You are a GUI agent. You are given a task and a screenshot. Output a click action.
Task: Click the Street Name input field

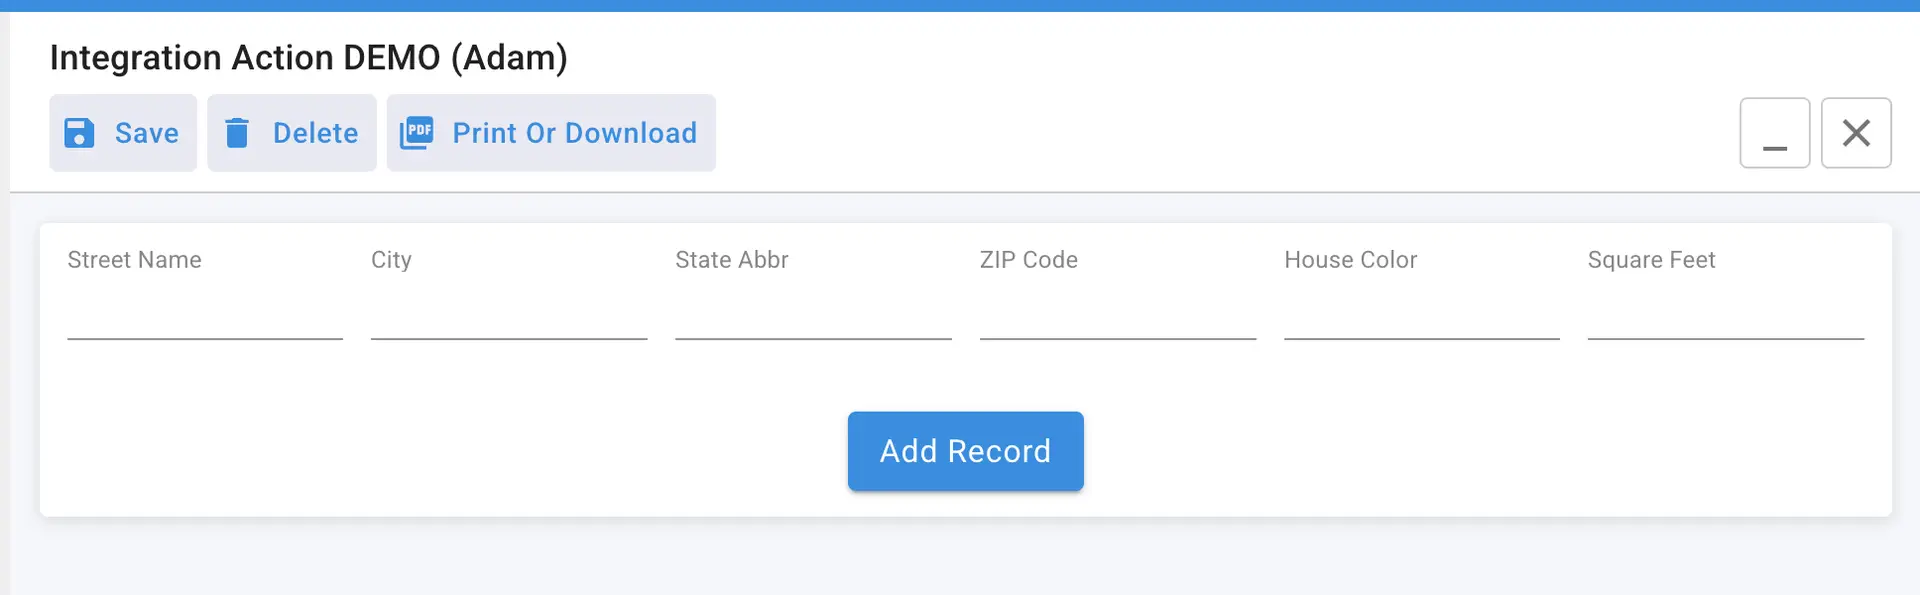pos(204,330)
